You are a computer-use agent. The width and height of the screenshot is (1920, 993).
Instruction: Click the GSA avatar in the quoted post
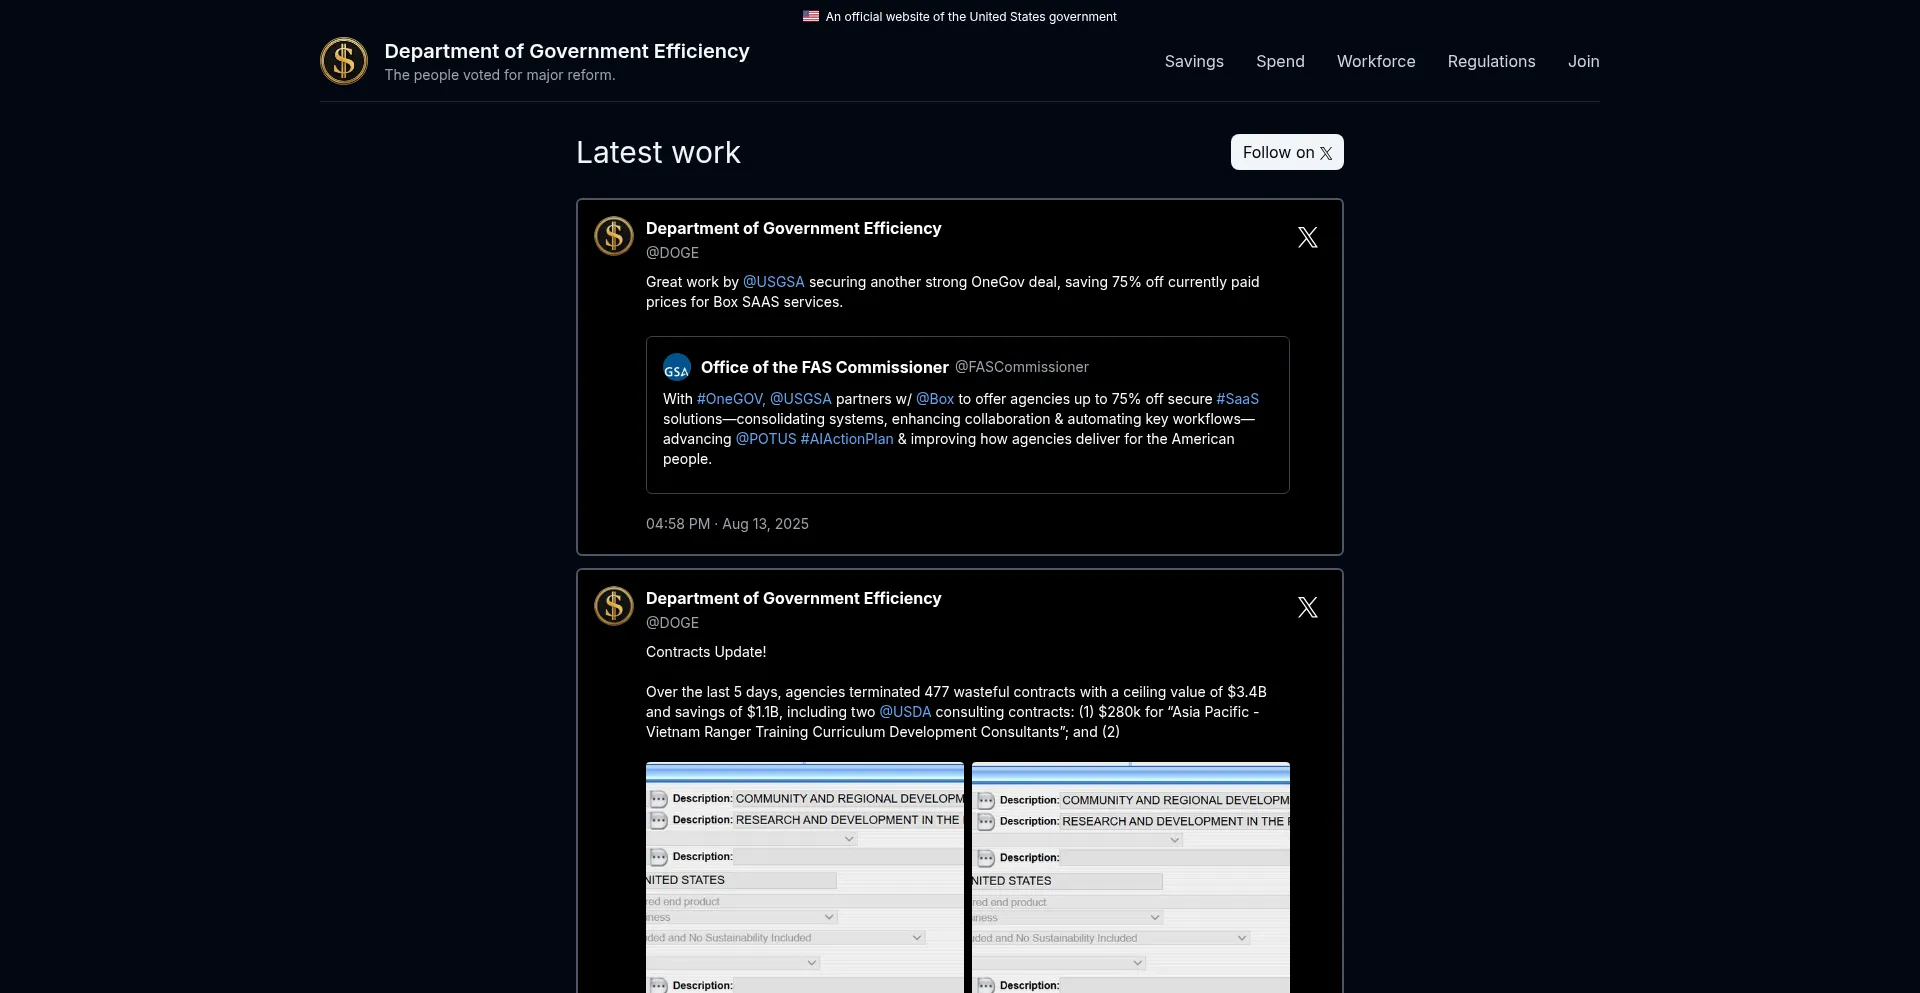pos(677,368)
